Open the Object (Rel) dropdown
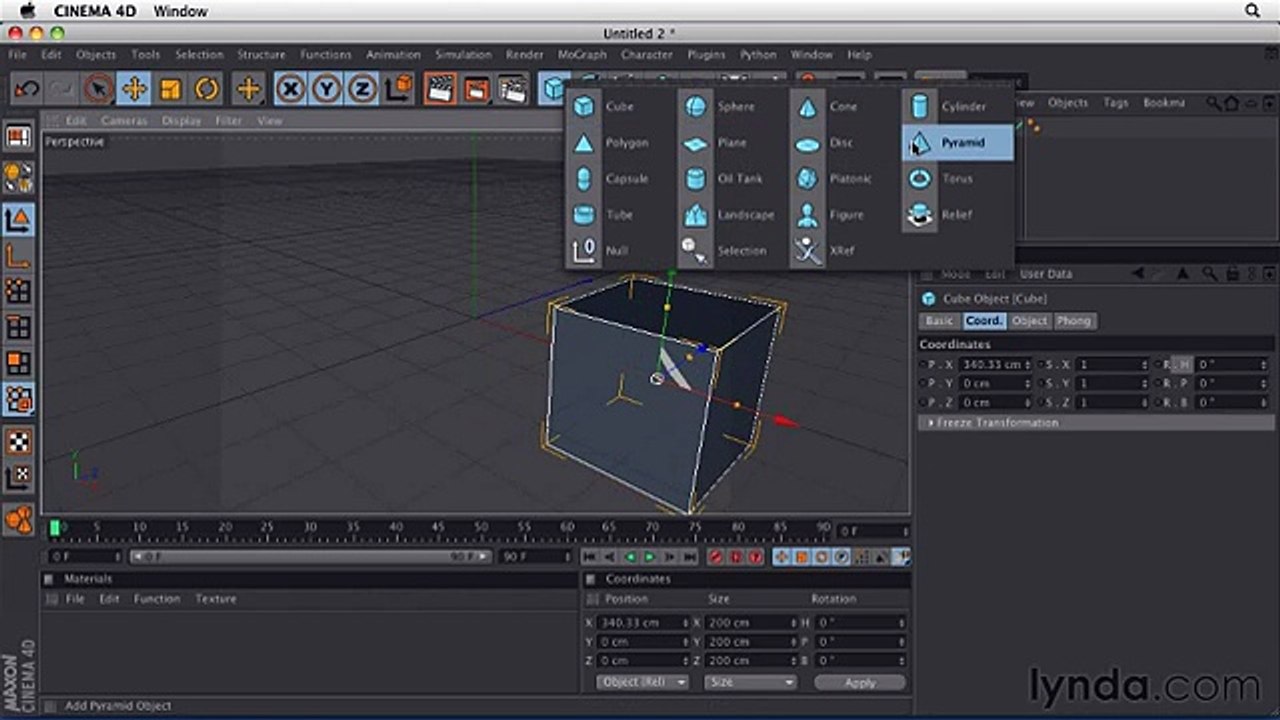The height and width of the screenshot is (720, 1280). click(x=642, y=682)
